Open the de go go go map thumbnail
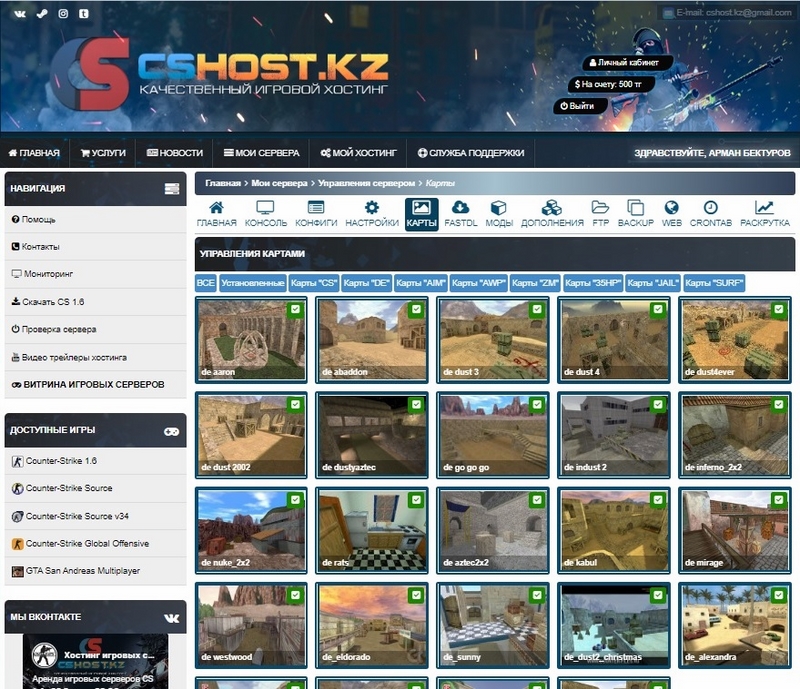 [x=493, y=435]
